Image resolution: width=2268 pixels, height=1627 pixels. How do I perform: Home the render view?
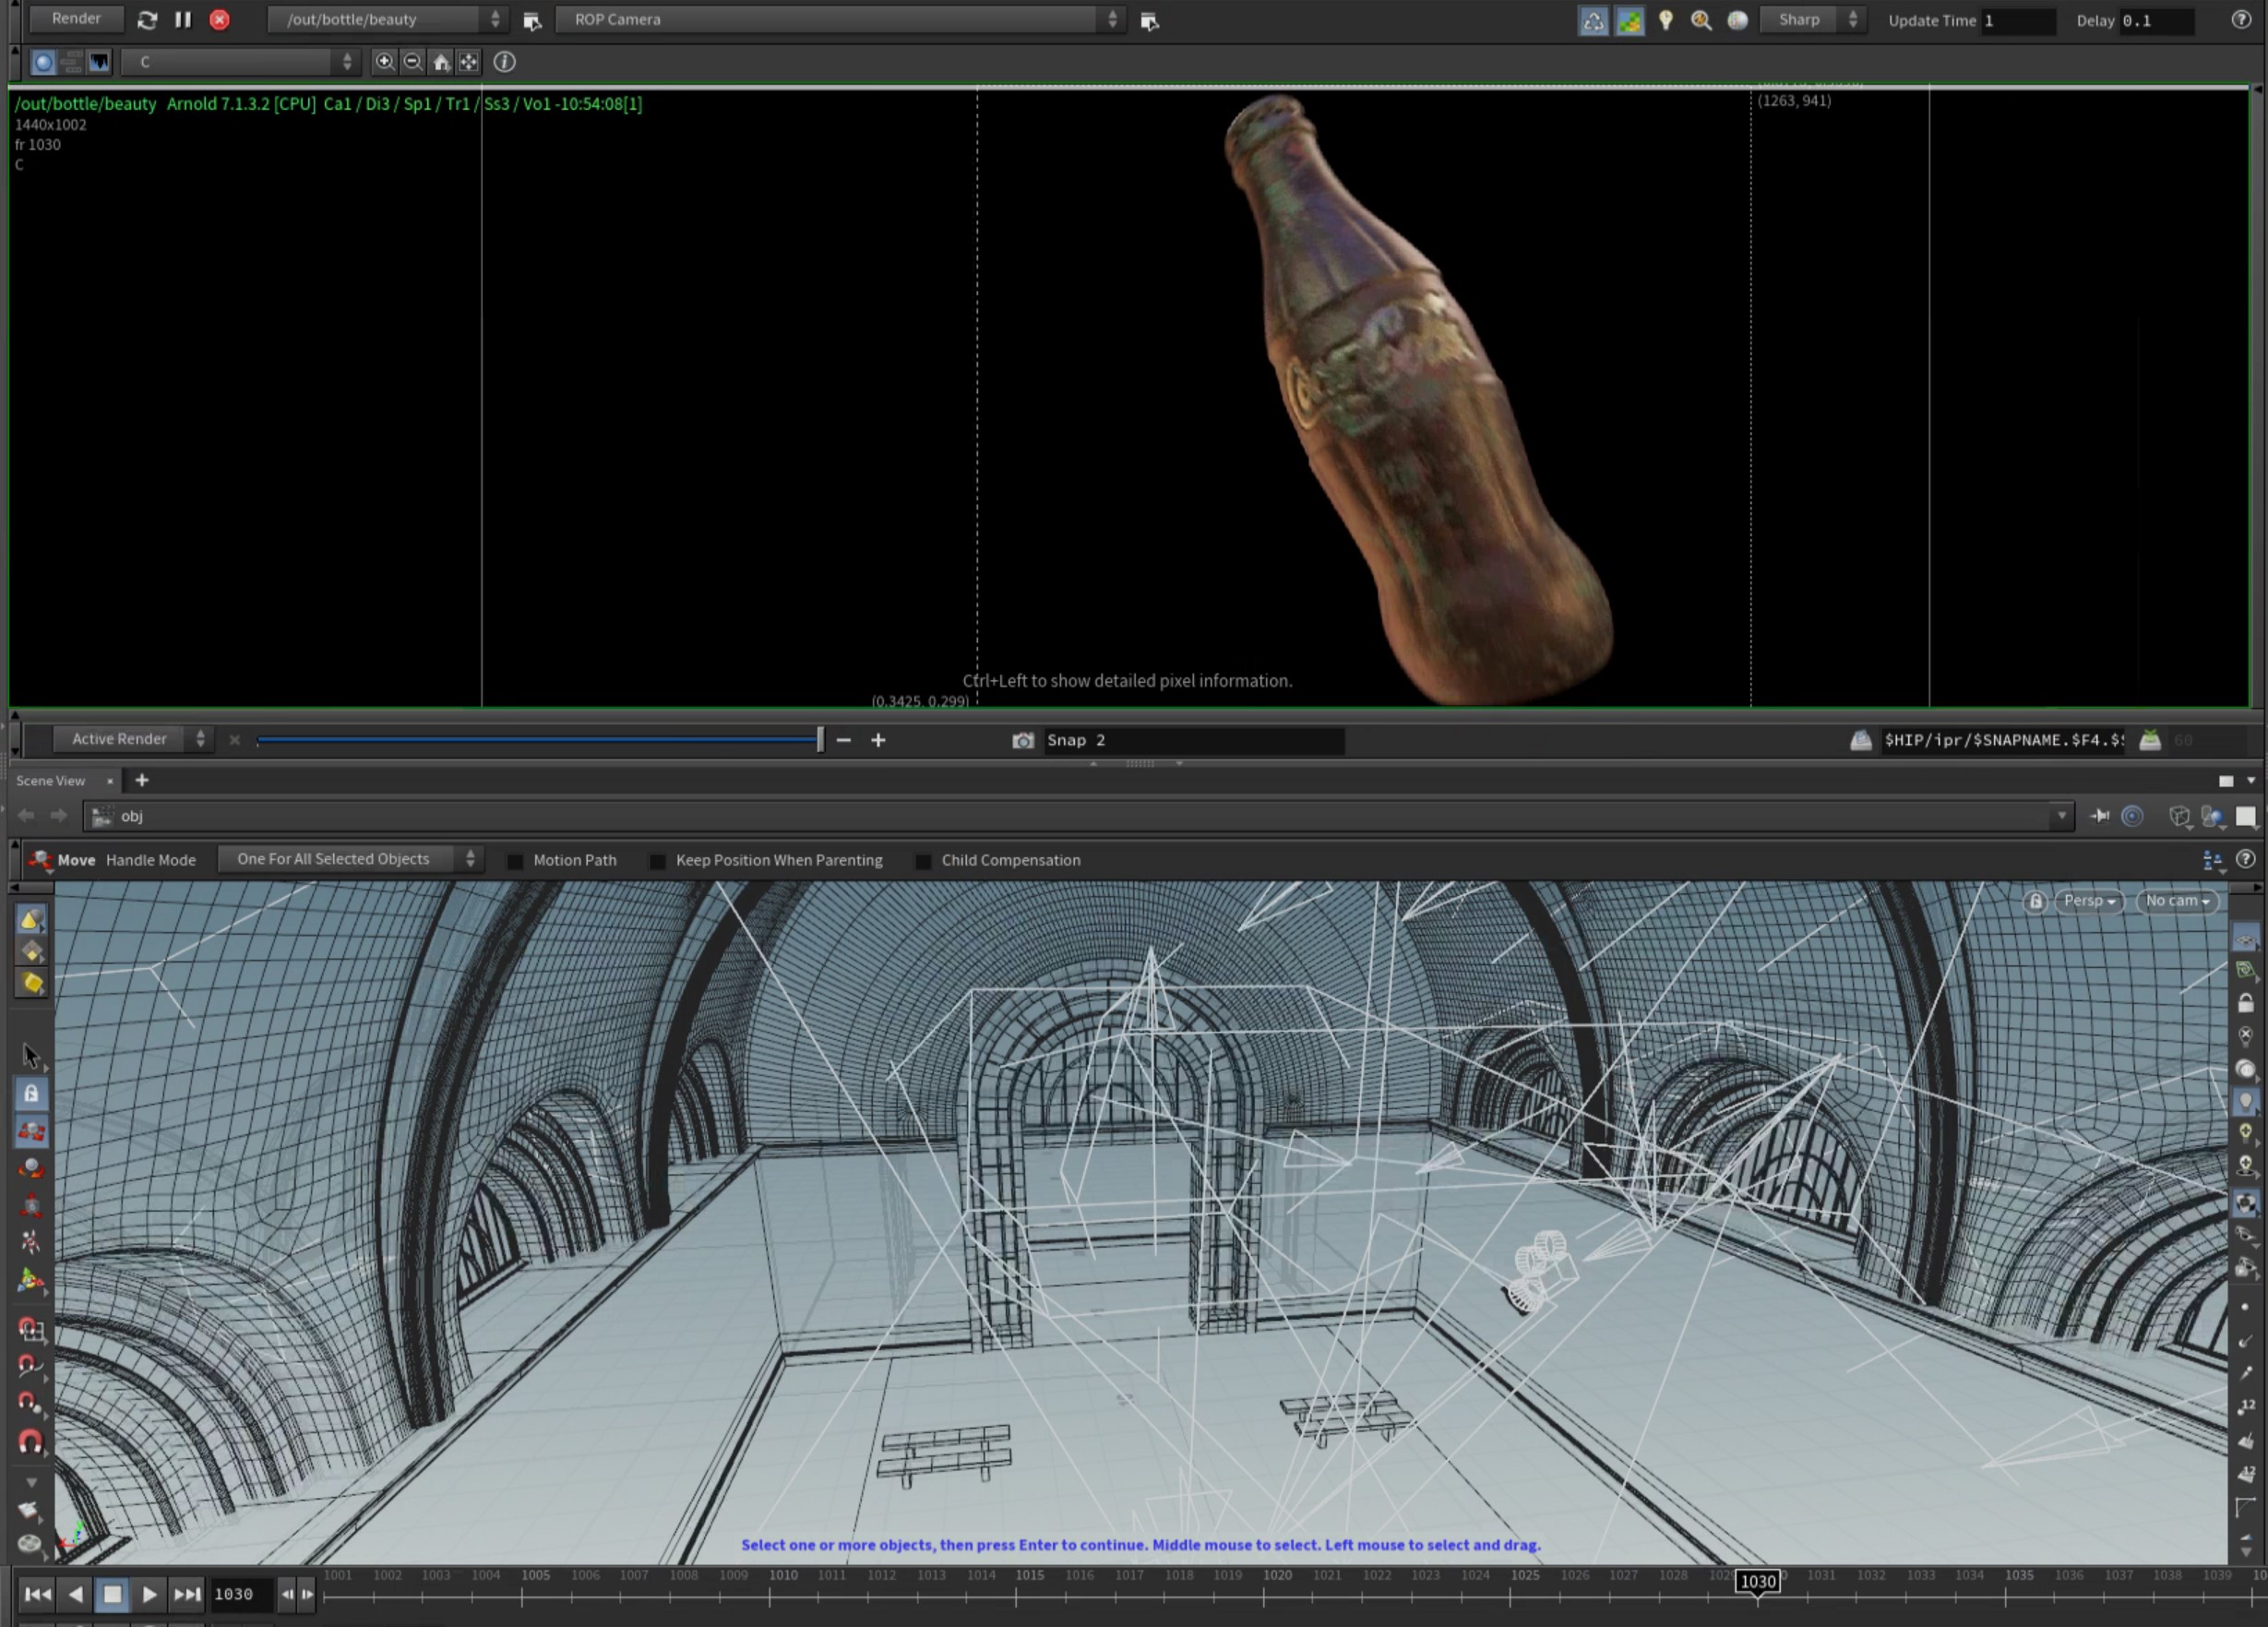(x=441, y=62)
